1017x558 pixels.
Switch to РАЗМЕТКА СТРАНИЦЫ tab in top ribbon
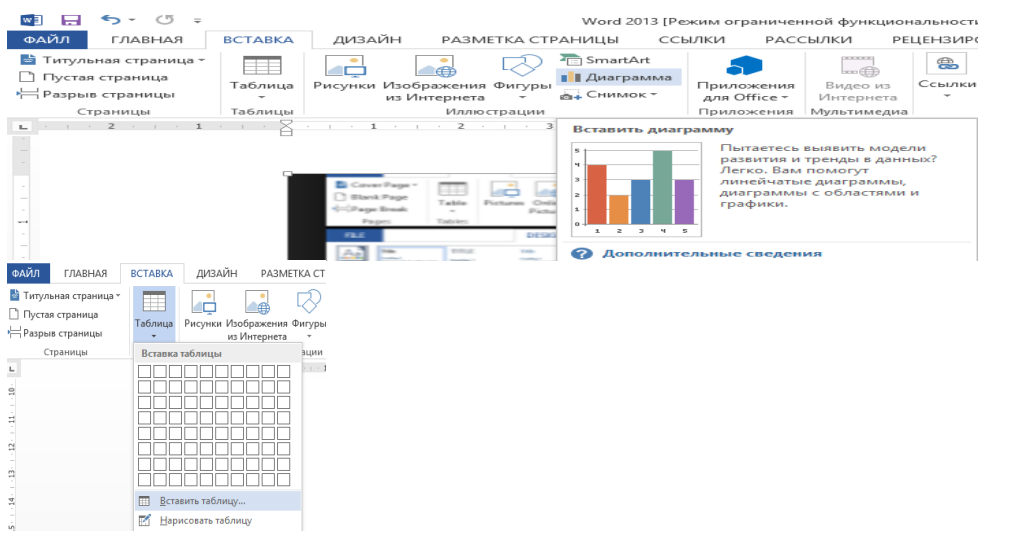[529, 39]
